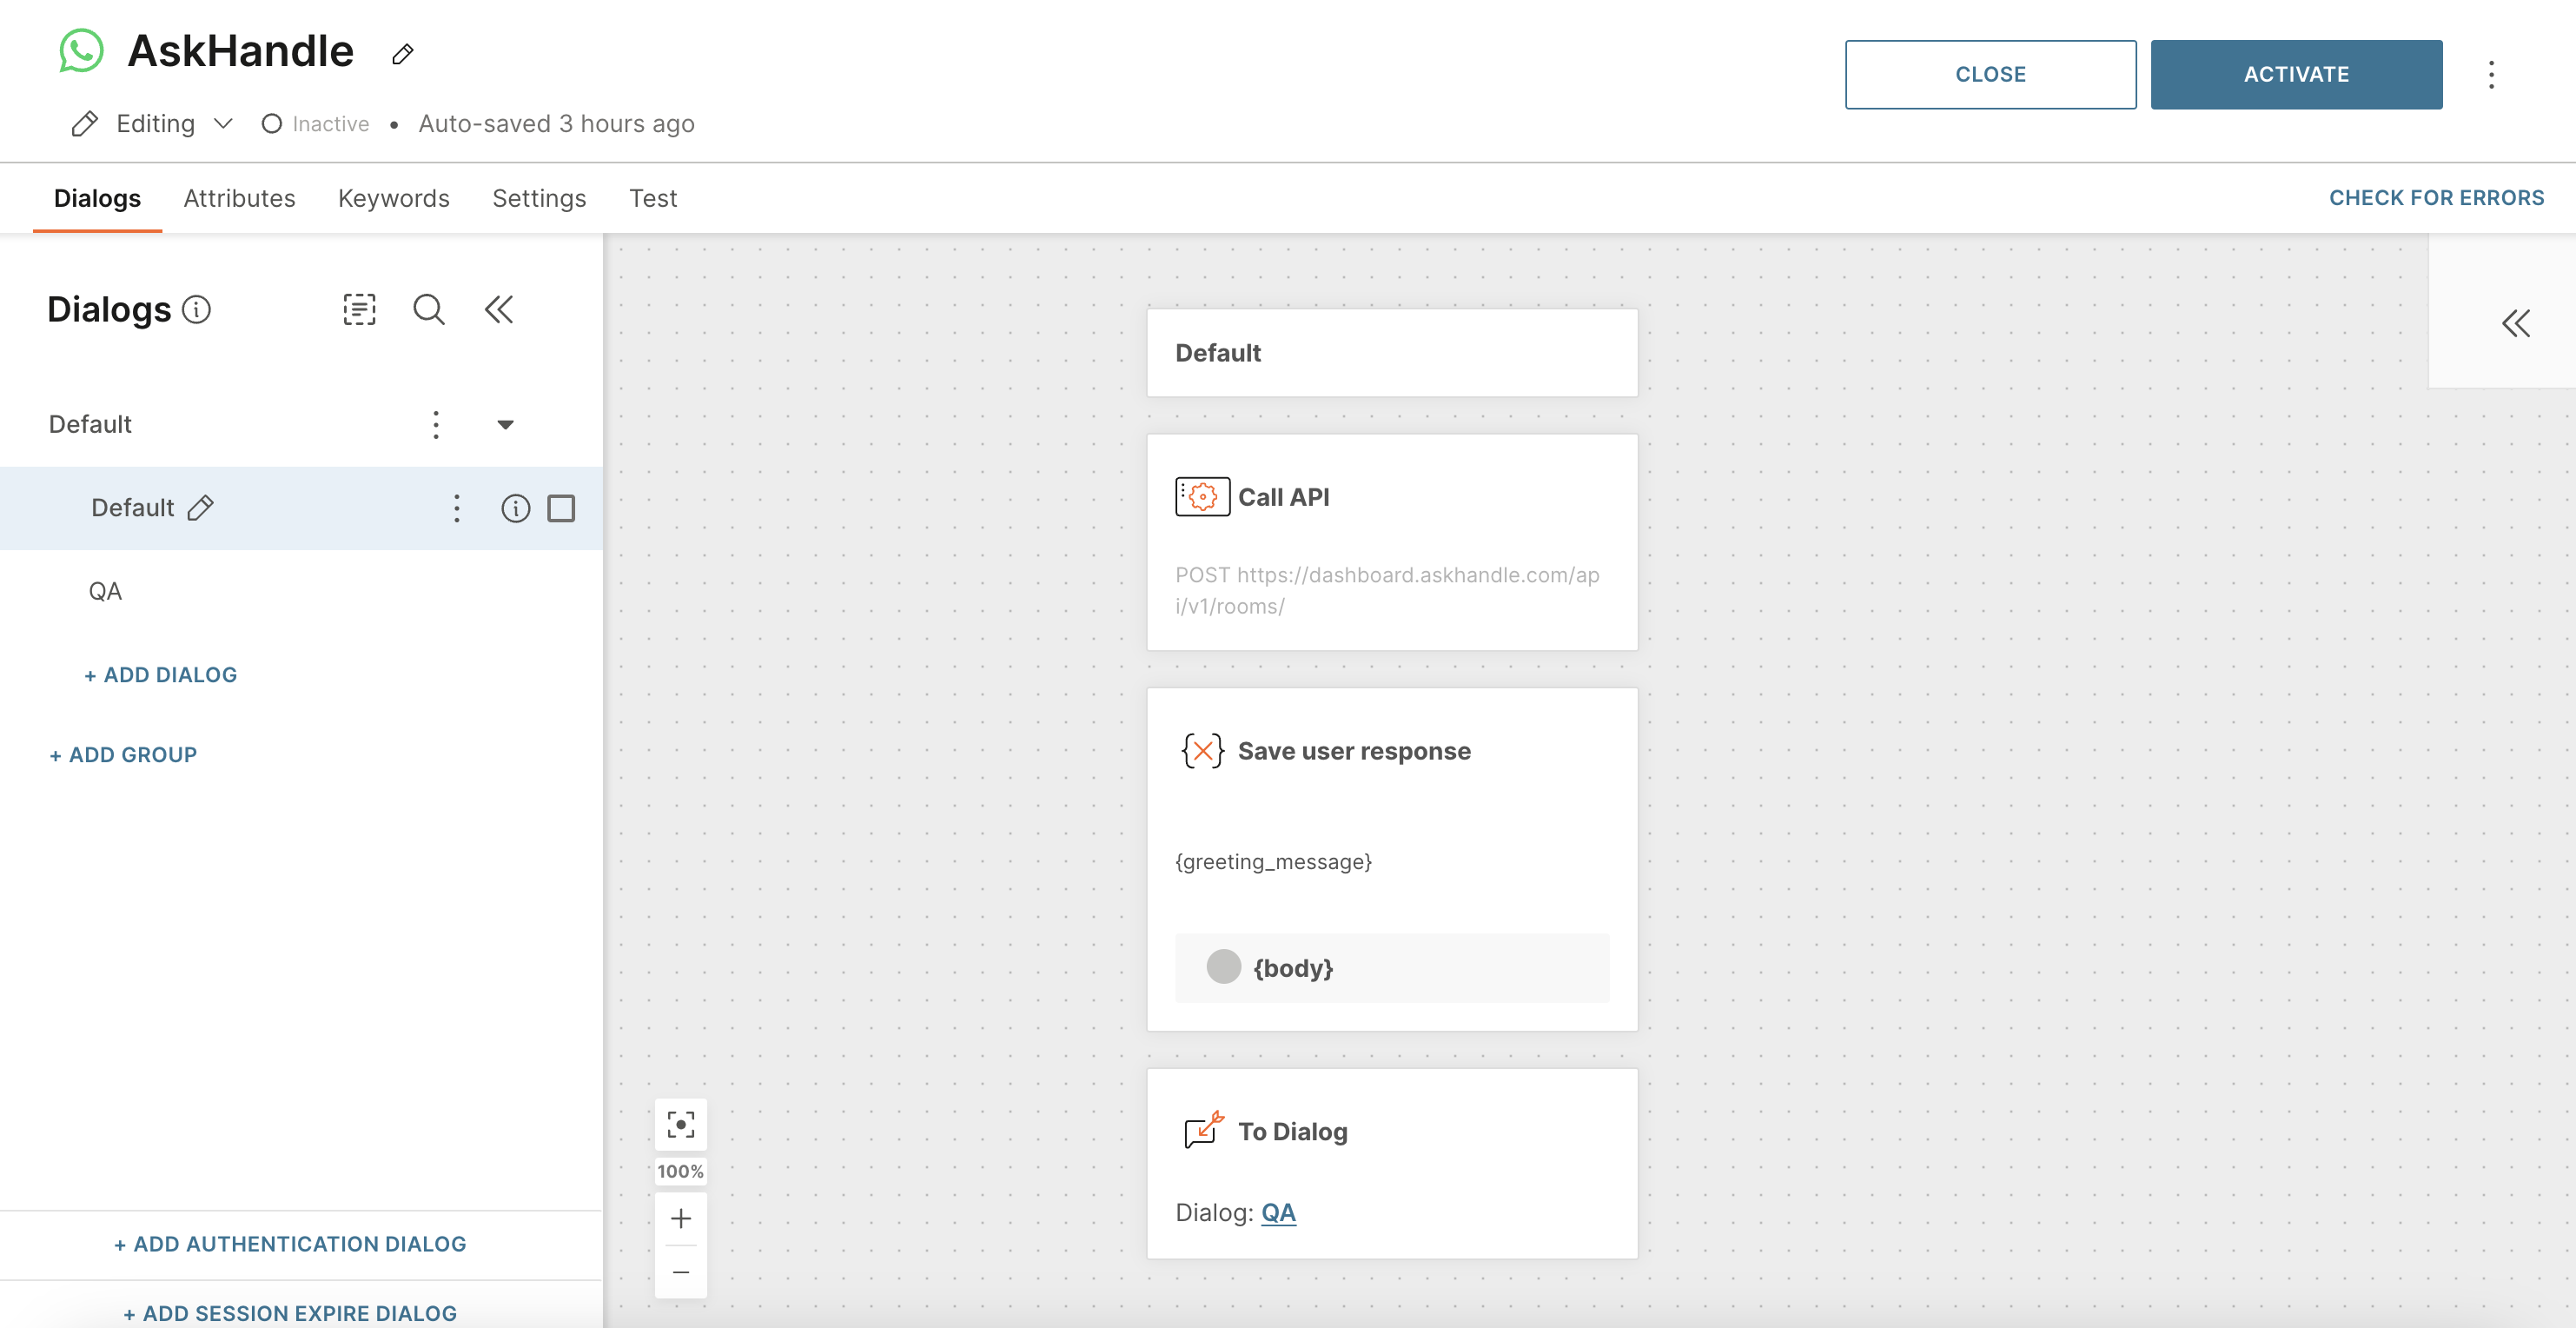Collapse the Default group arrow
Screen dimensions: 2576x1328
[x=505, y=425]
